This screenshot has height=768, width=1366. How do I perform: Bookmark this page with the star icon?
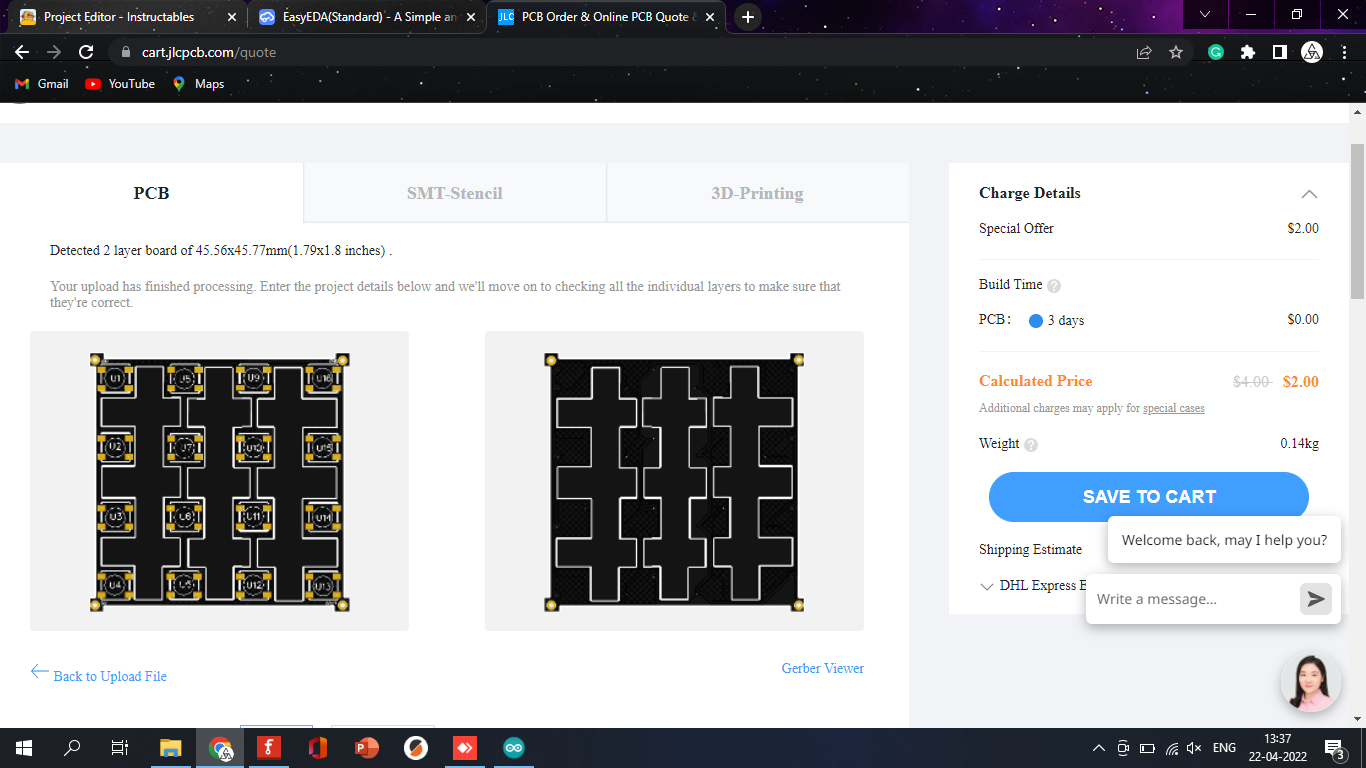point(1177,50)
